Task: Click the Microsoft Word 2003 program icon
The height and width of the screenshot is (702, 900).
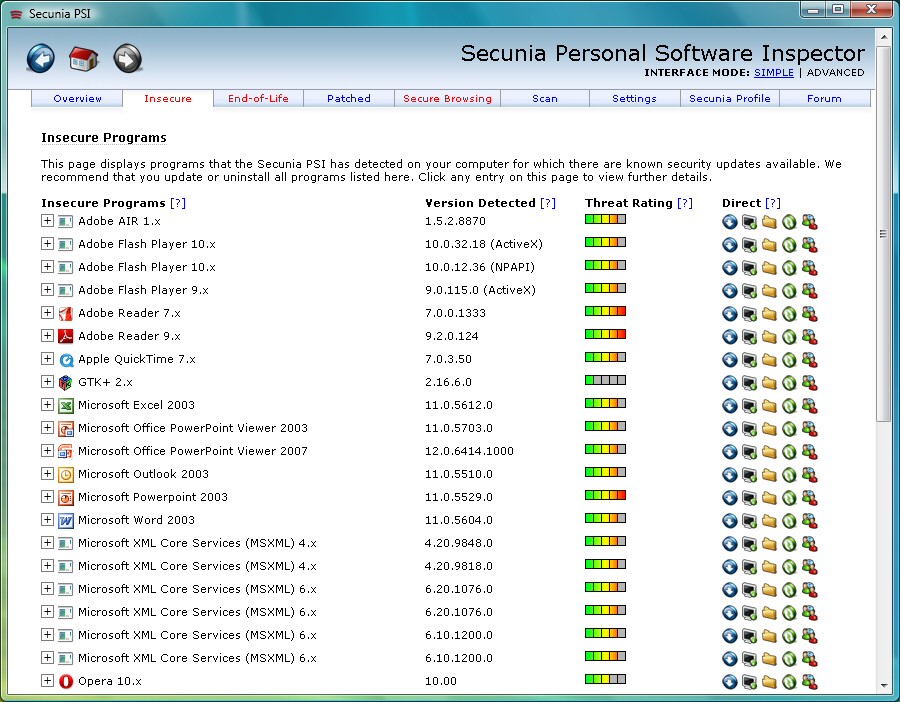Action: [66, 520]
